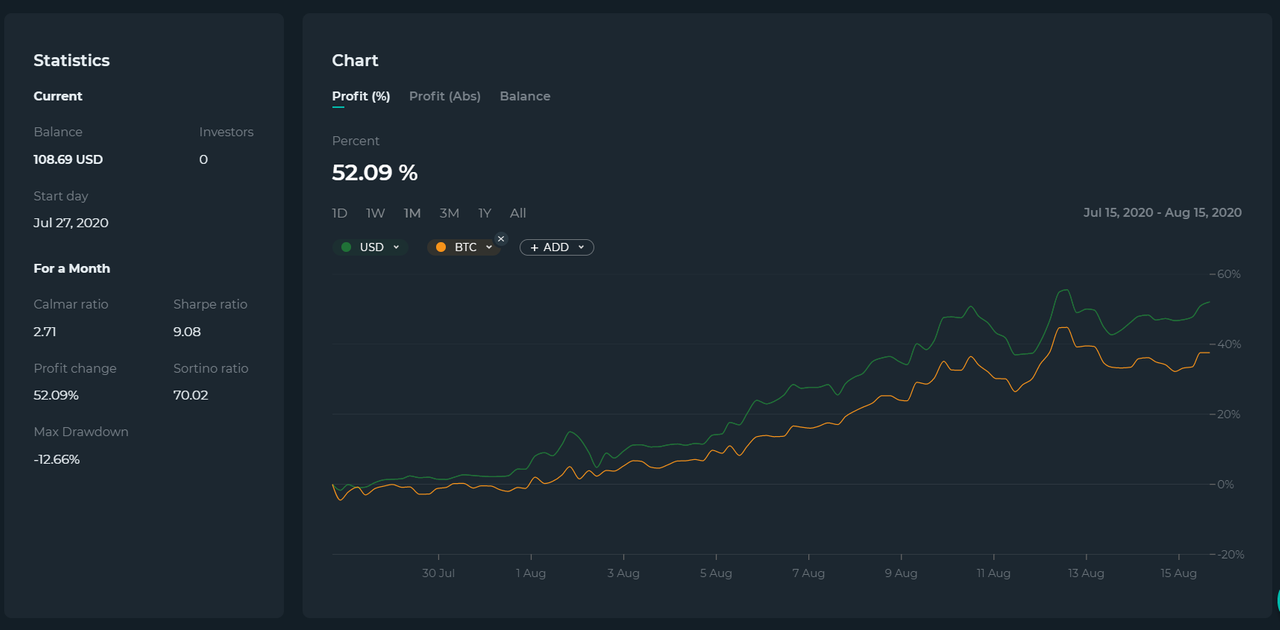Viewport: 1280px width, 630px height.
Task: Choose the 3M time range
Action: 449,213
